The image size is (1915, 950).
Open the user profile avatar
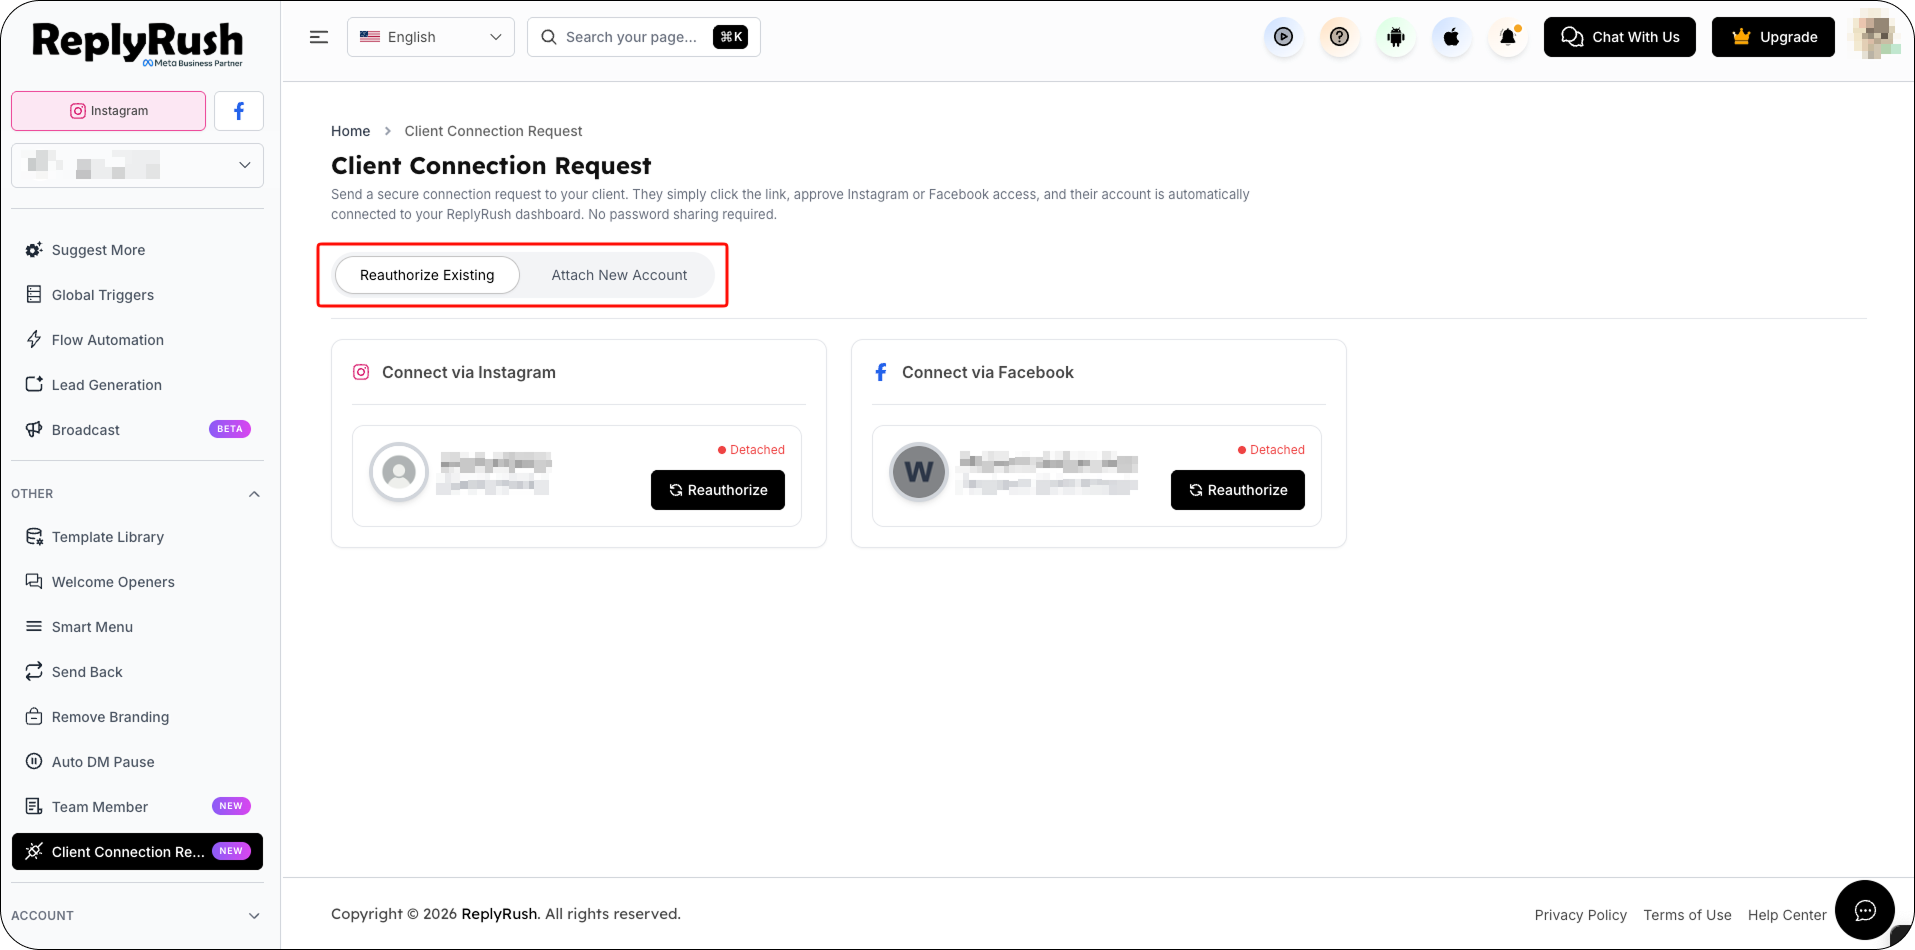1875,37
